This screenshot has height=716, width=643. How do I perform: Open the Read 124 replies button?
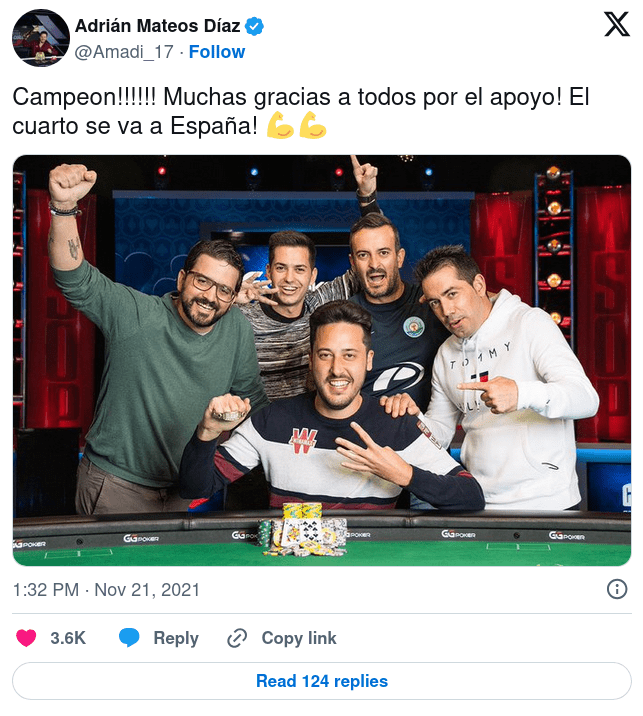click(x=322, y=681)
